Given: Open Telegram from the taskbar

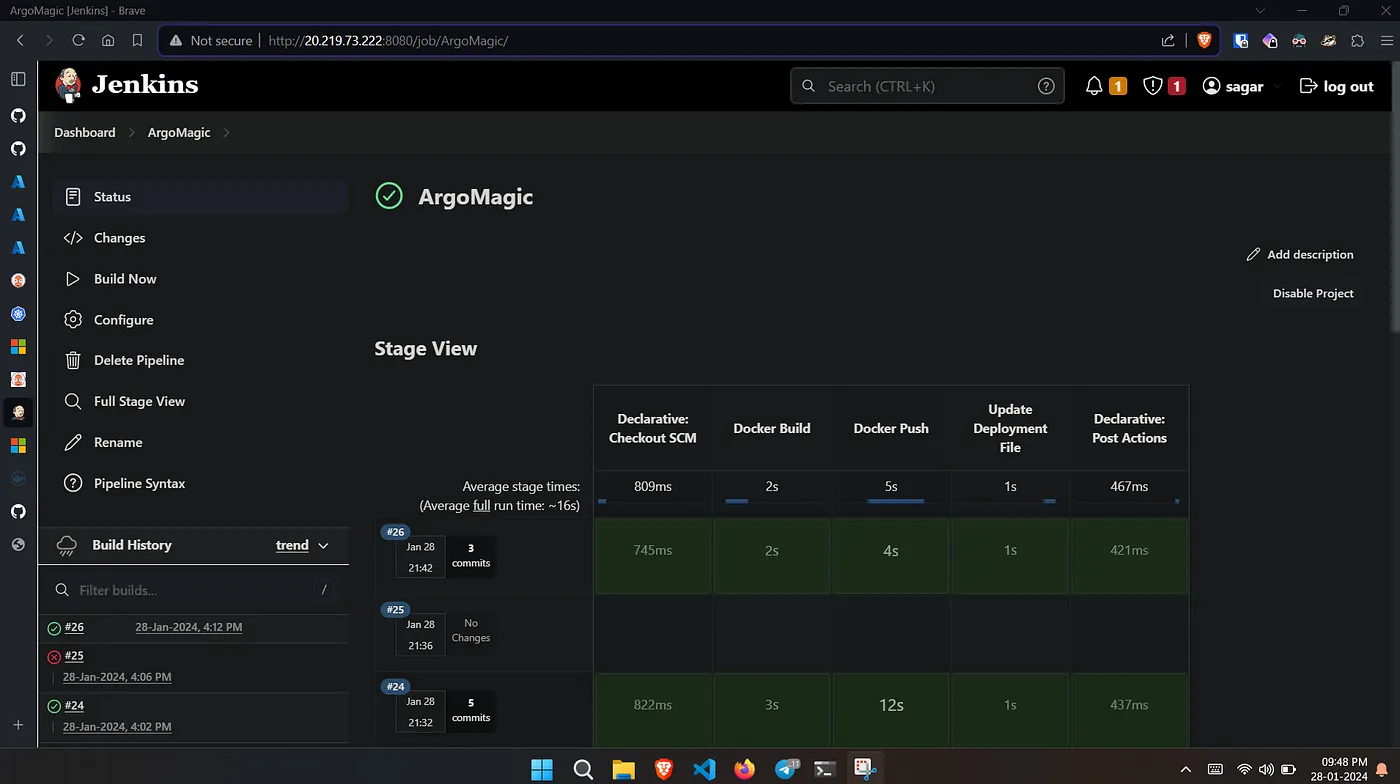Looking at the screenshot, I should click(x=786, y=769).
